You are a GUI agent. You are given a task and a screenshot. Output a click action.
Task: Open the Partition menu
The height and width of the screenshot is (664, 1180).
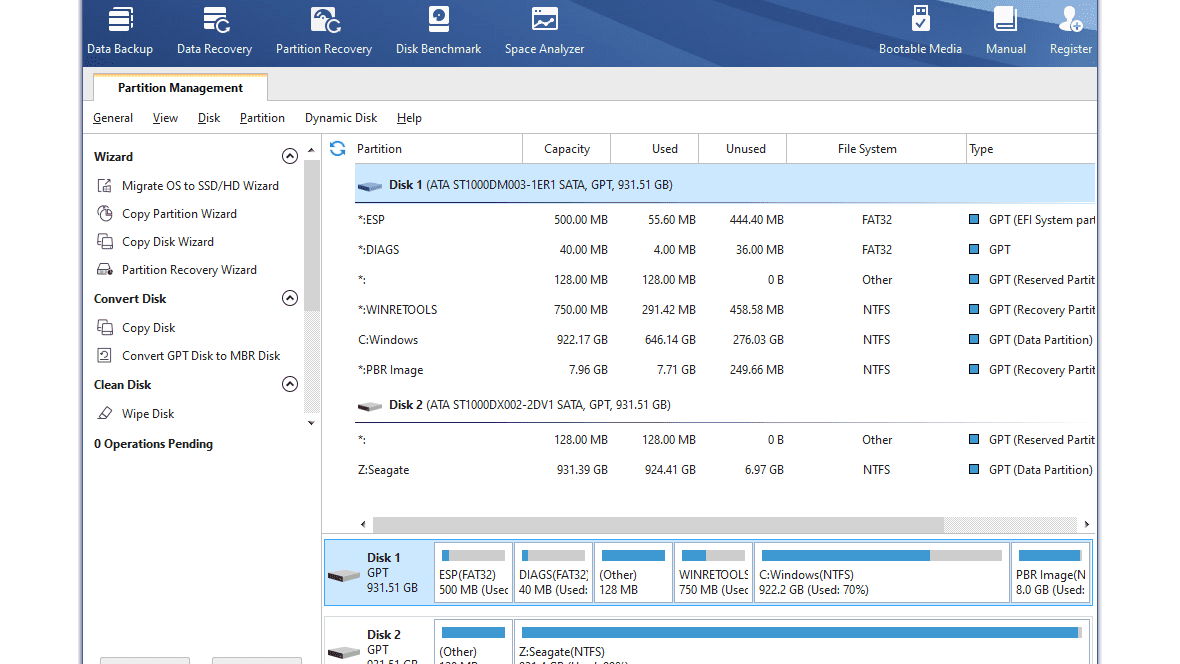[262, 118]
